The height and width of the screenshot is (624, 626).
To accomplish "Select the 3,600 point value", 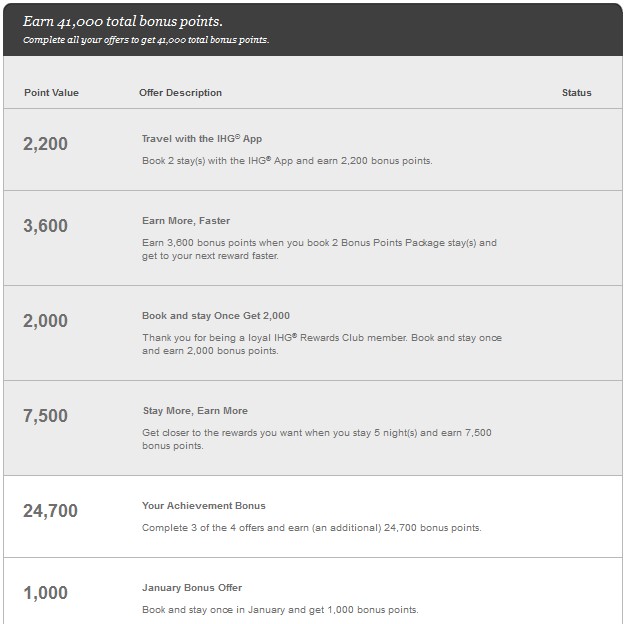I will 45,226.
